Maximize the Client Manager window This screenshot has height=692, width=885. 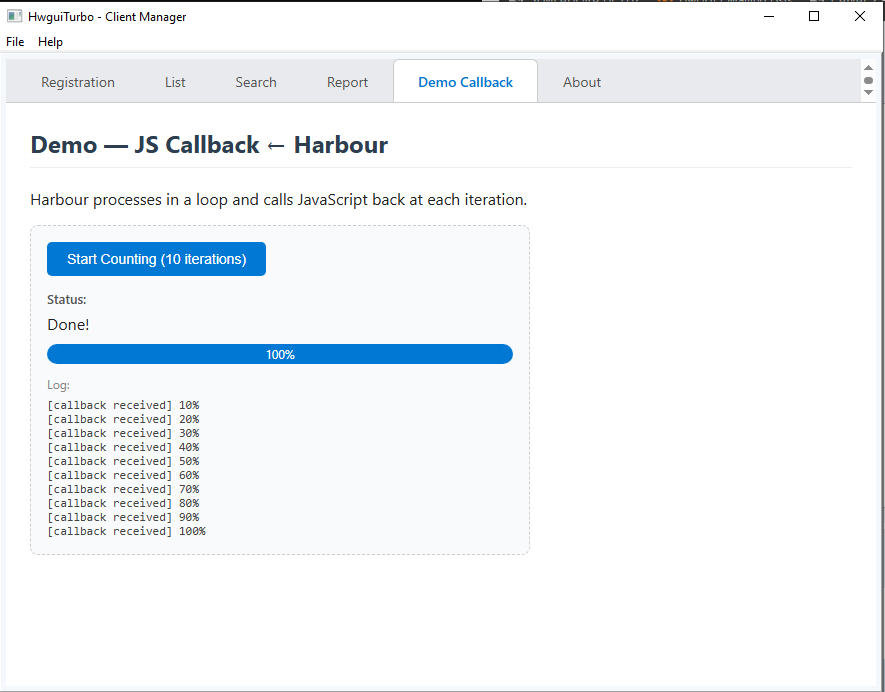814,16
